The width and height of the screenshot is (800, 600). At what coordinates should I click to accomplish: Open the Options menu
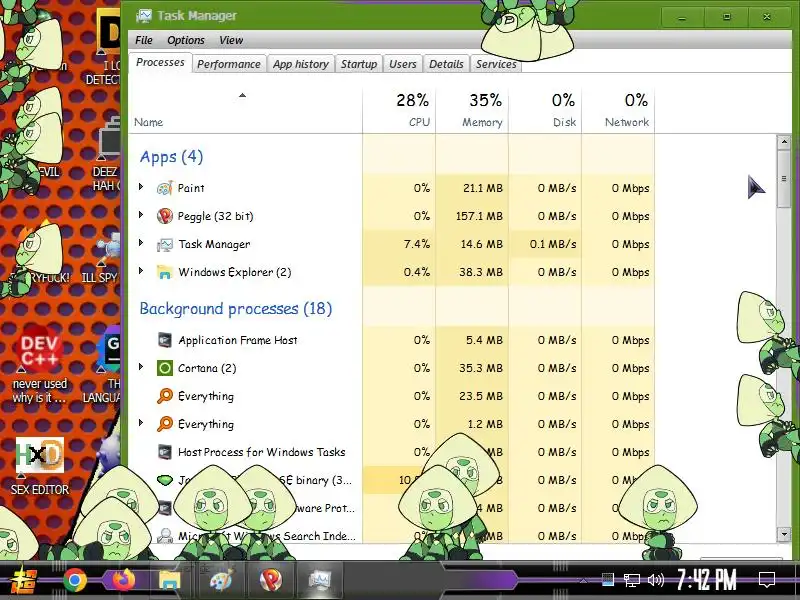(186, 40)
